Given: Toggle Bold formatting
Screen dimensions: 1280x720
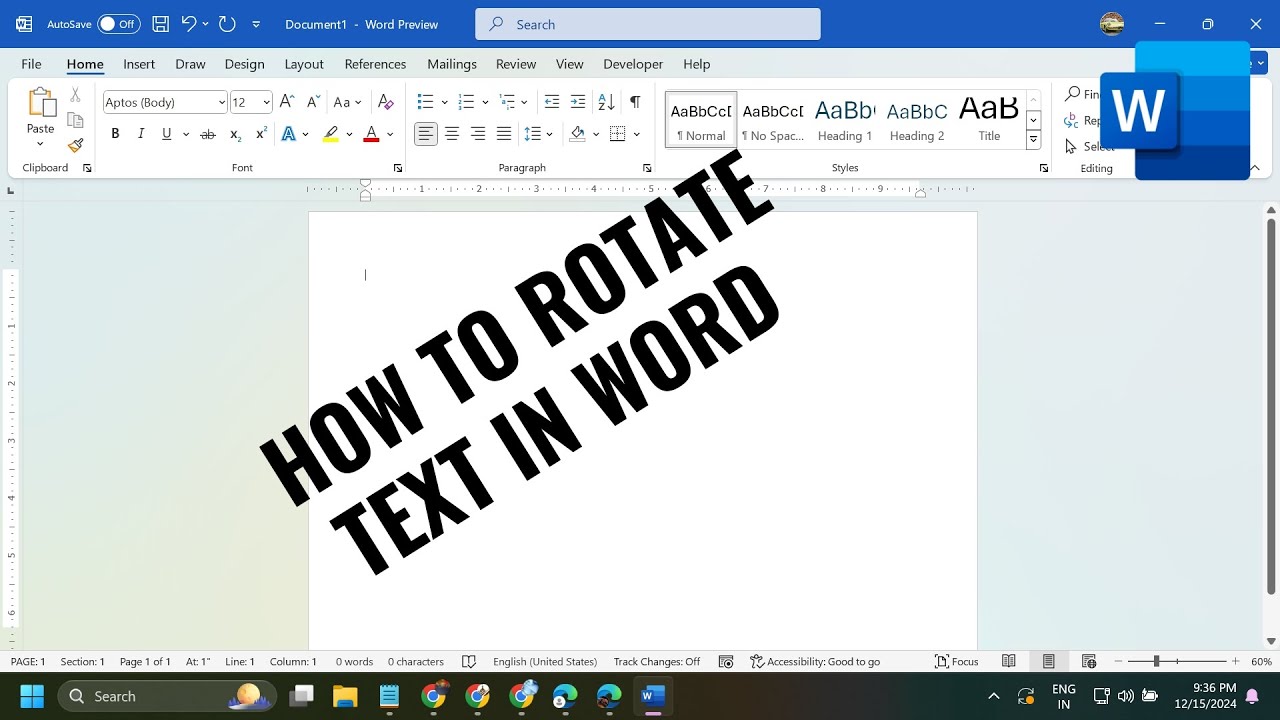Looking at the screenshot, I should [115, 134].
